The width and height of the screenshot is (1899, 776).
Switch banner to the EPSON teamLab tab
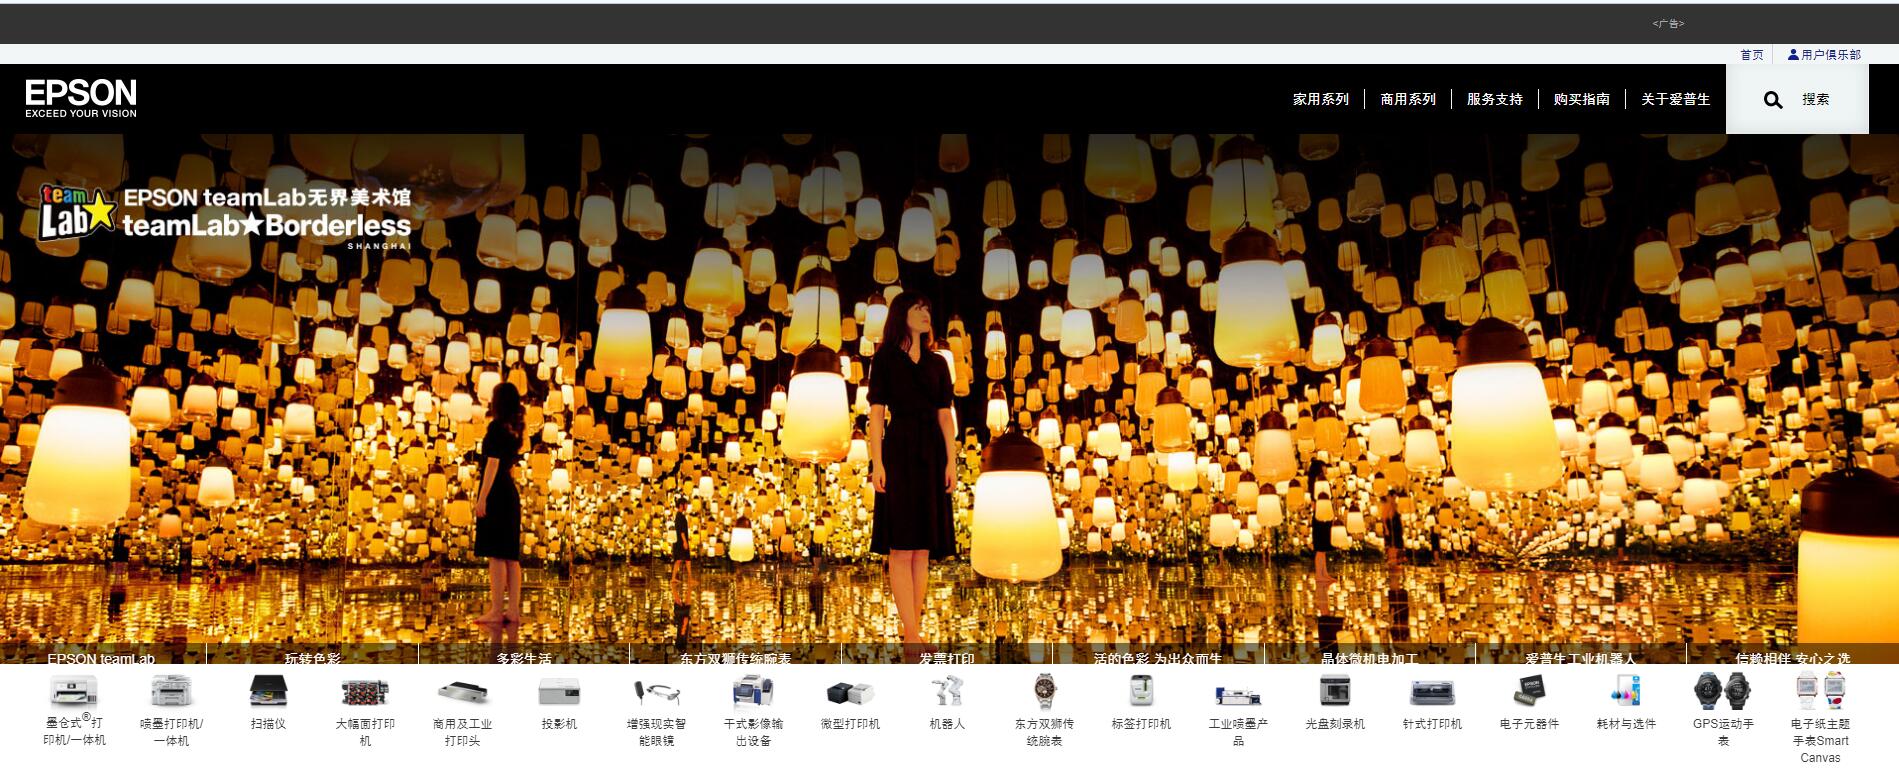(x=103, y=656)
